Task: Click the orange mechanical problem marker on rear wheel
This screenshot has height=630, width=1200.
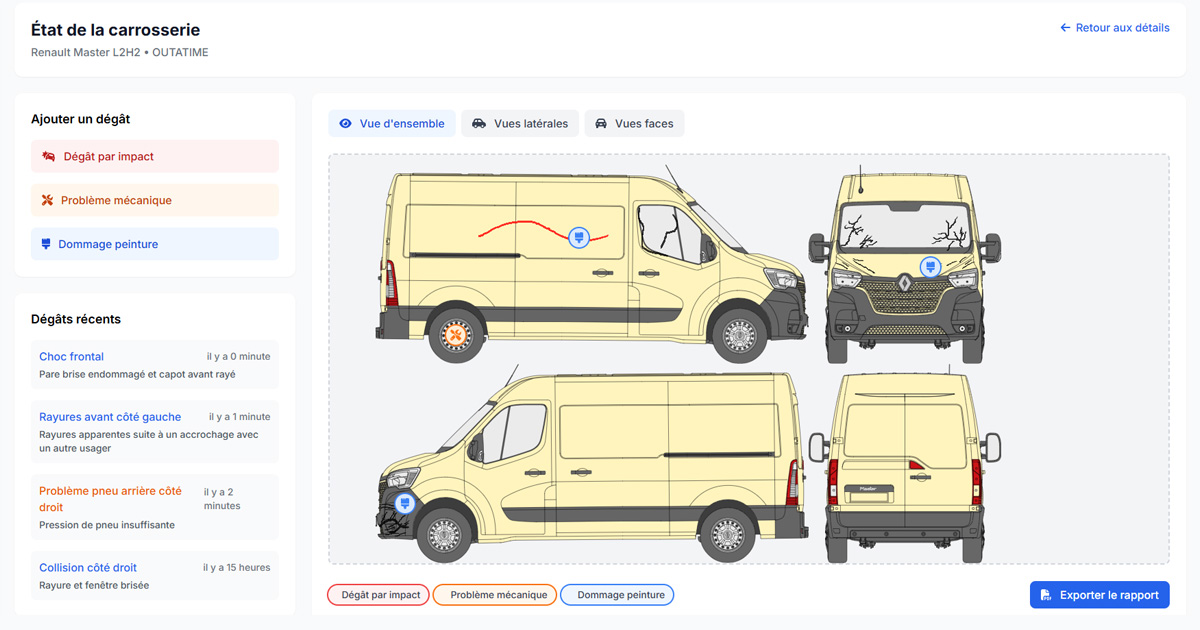Action: click(455, 336)
